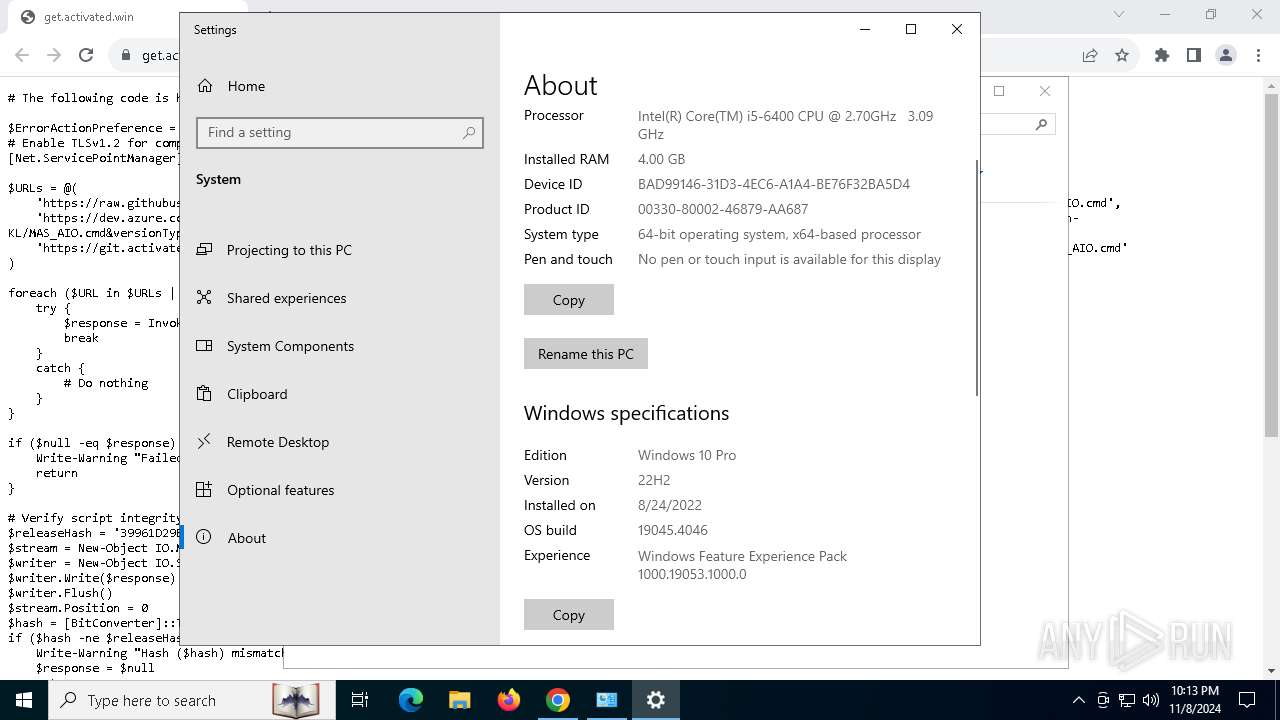This screenshot has height=720, width=1280.
Task: Open network icon in system tray
Action: (x=1127, y=700)
